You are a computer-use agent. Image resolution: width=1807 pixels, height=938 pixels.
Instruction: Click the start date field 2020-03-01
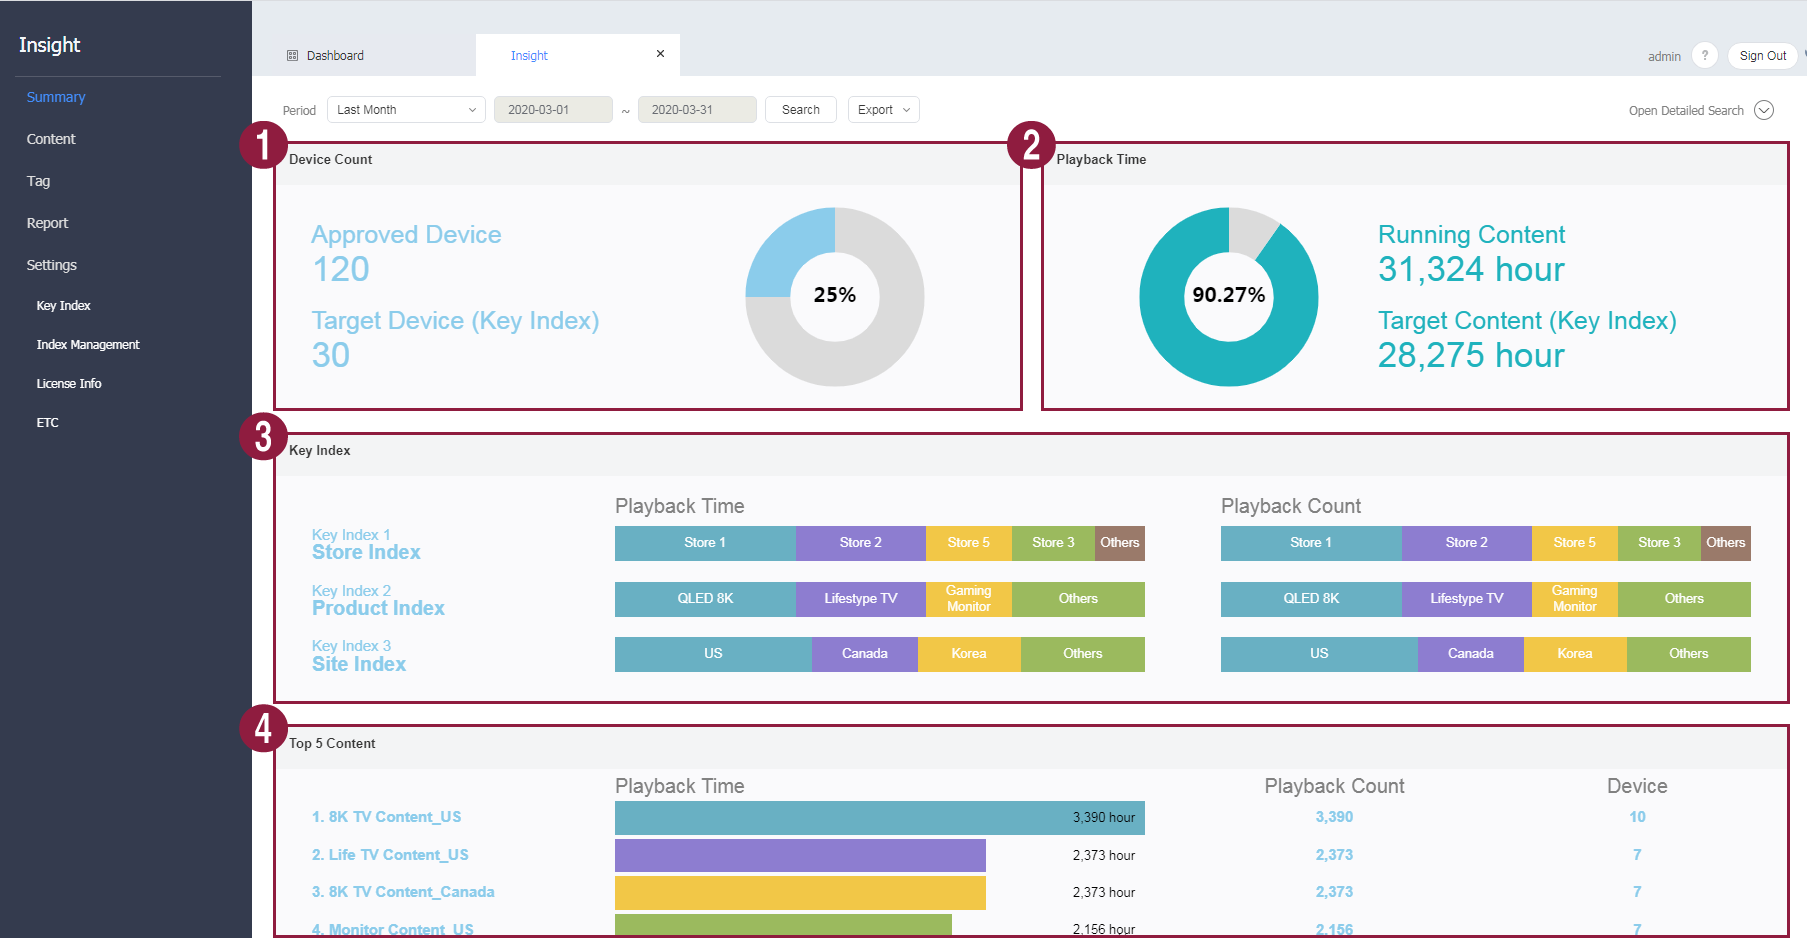pyautogui.click(x=552, y=110)
